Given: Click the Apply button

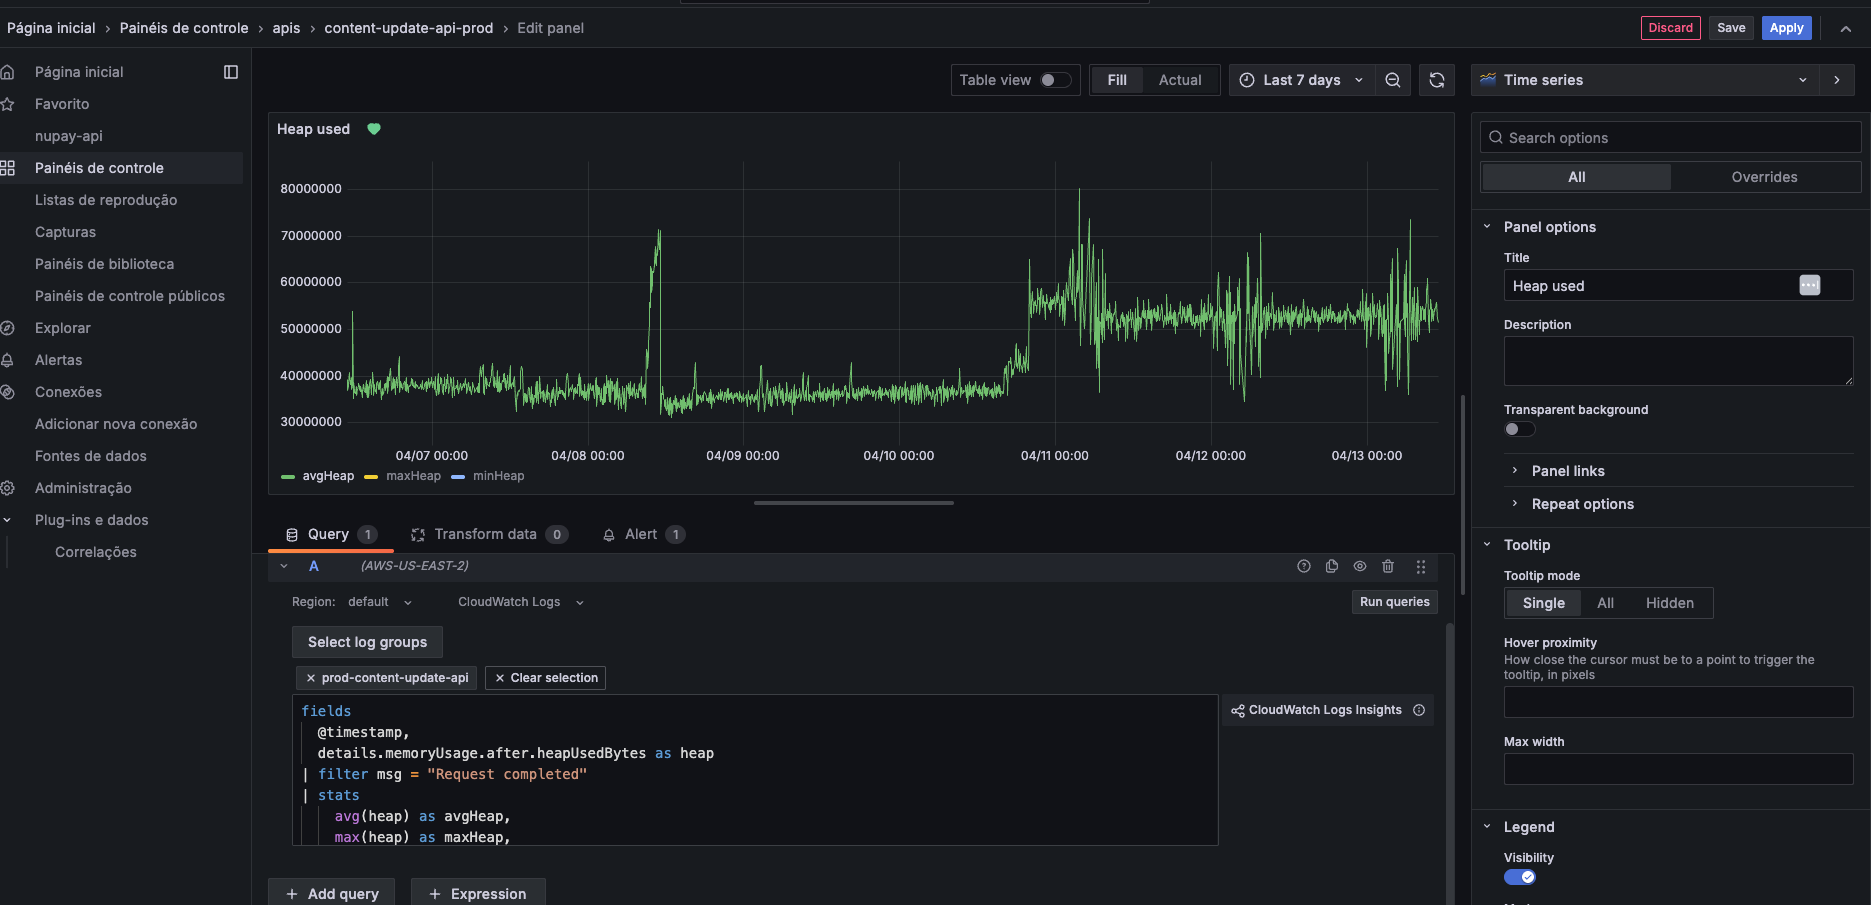Looking at the screenshot, I should click(x=1786, y=28).
